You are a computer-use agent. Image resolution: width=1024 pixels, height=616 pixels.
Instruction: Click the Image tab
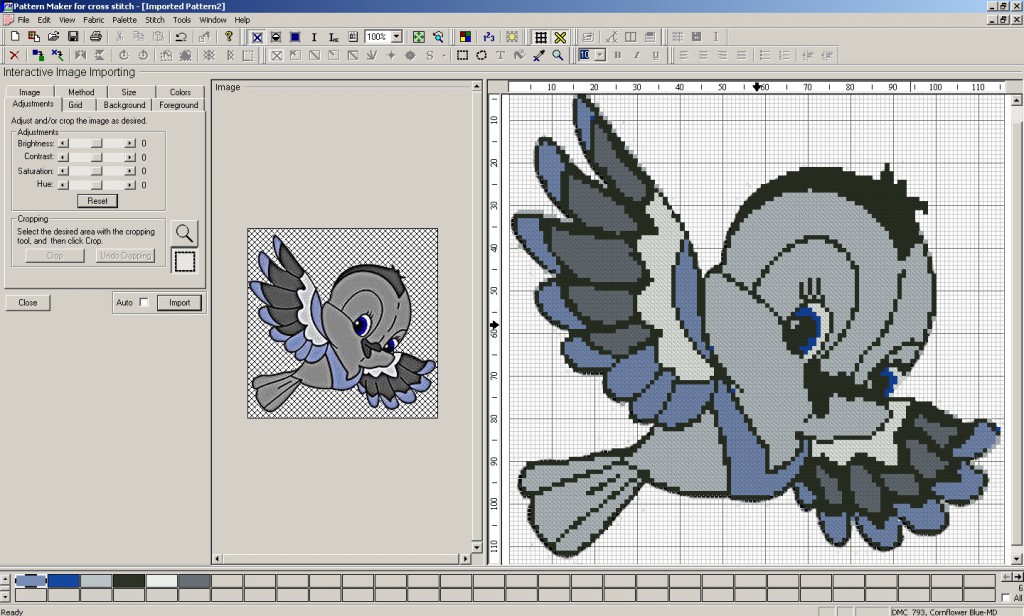coord(29,92)
